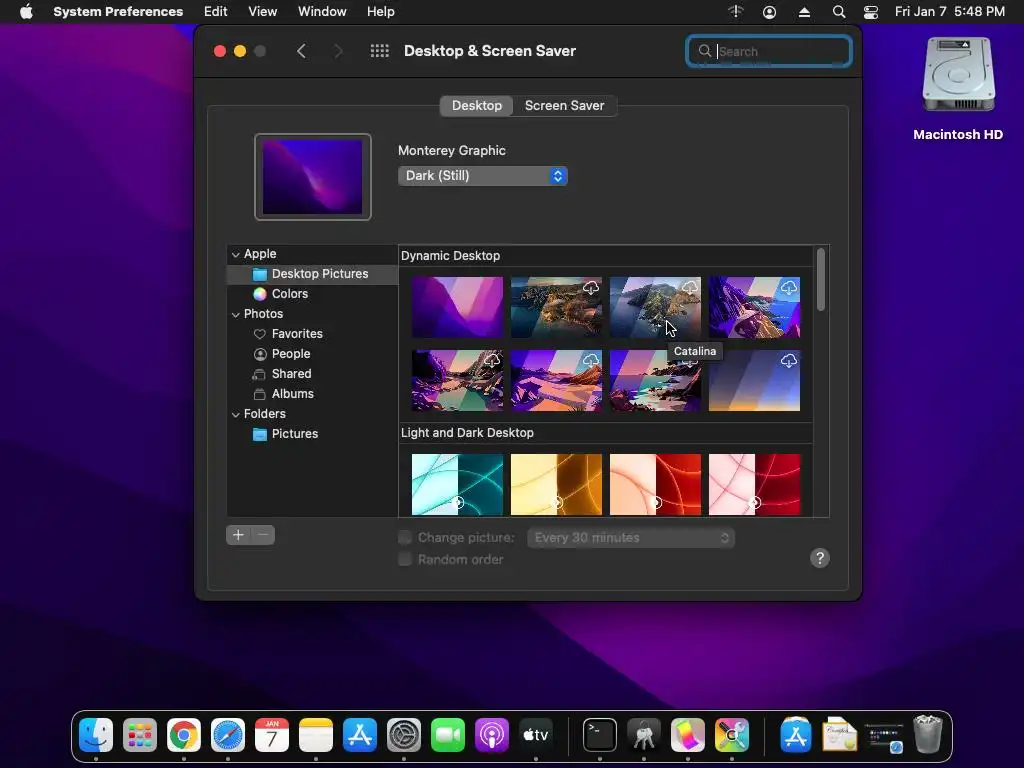1024x768 pixels.
Task: Open Podcasts from the Dock
Action: point(492,735)
